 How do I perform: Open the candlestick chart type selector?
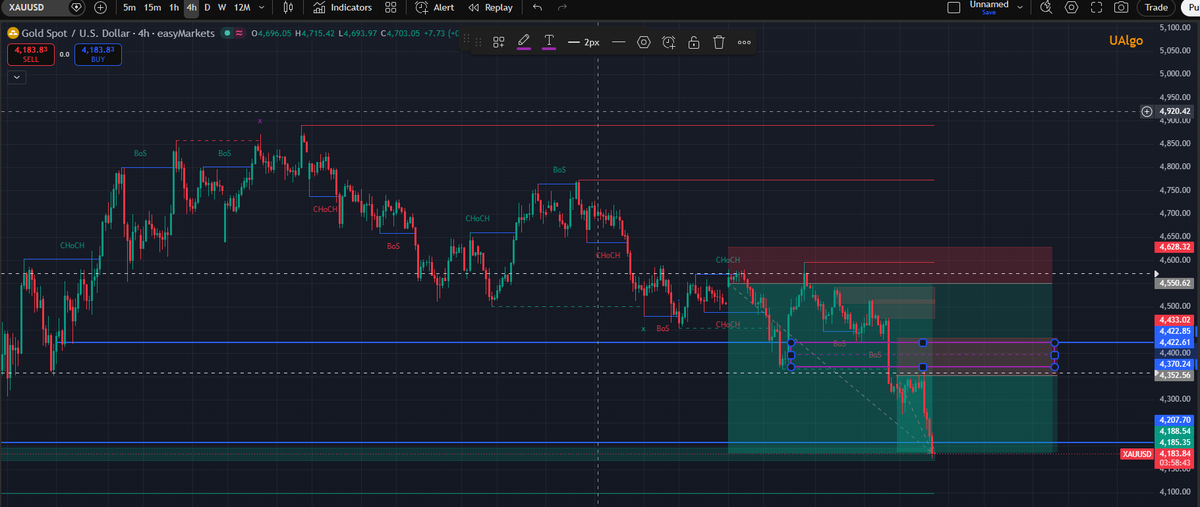point(288,8)
